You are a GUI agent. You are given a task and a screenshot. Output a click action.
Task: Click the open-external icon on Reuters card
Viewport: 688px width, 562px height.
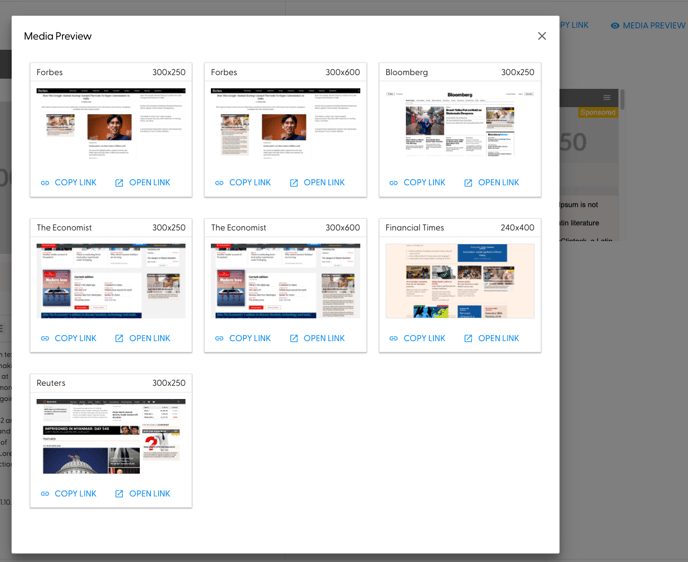[x=119, y=494]
